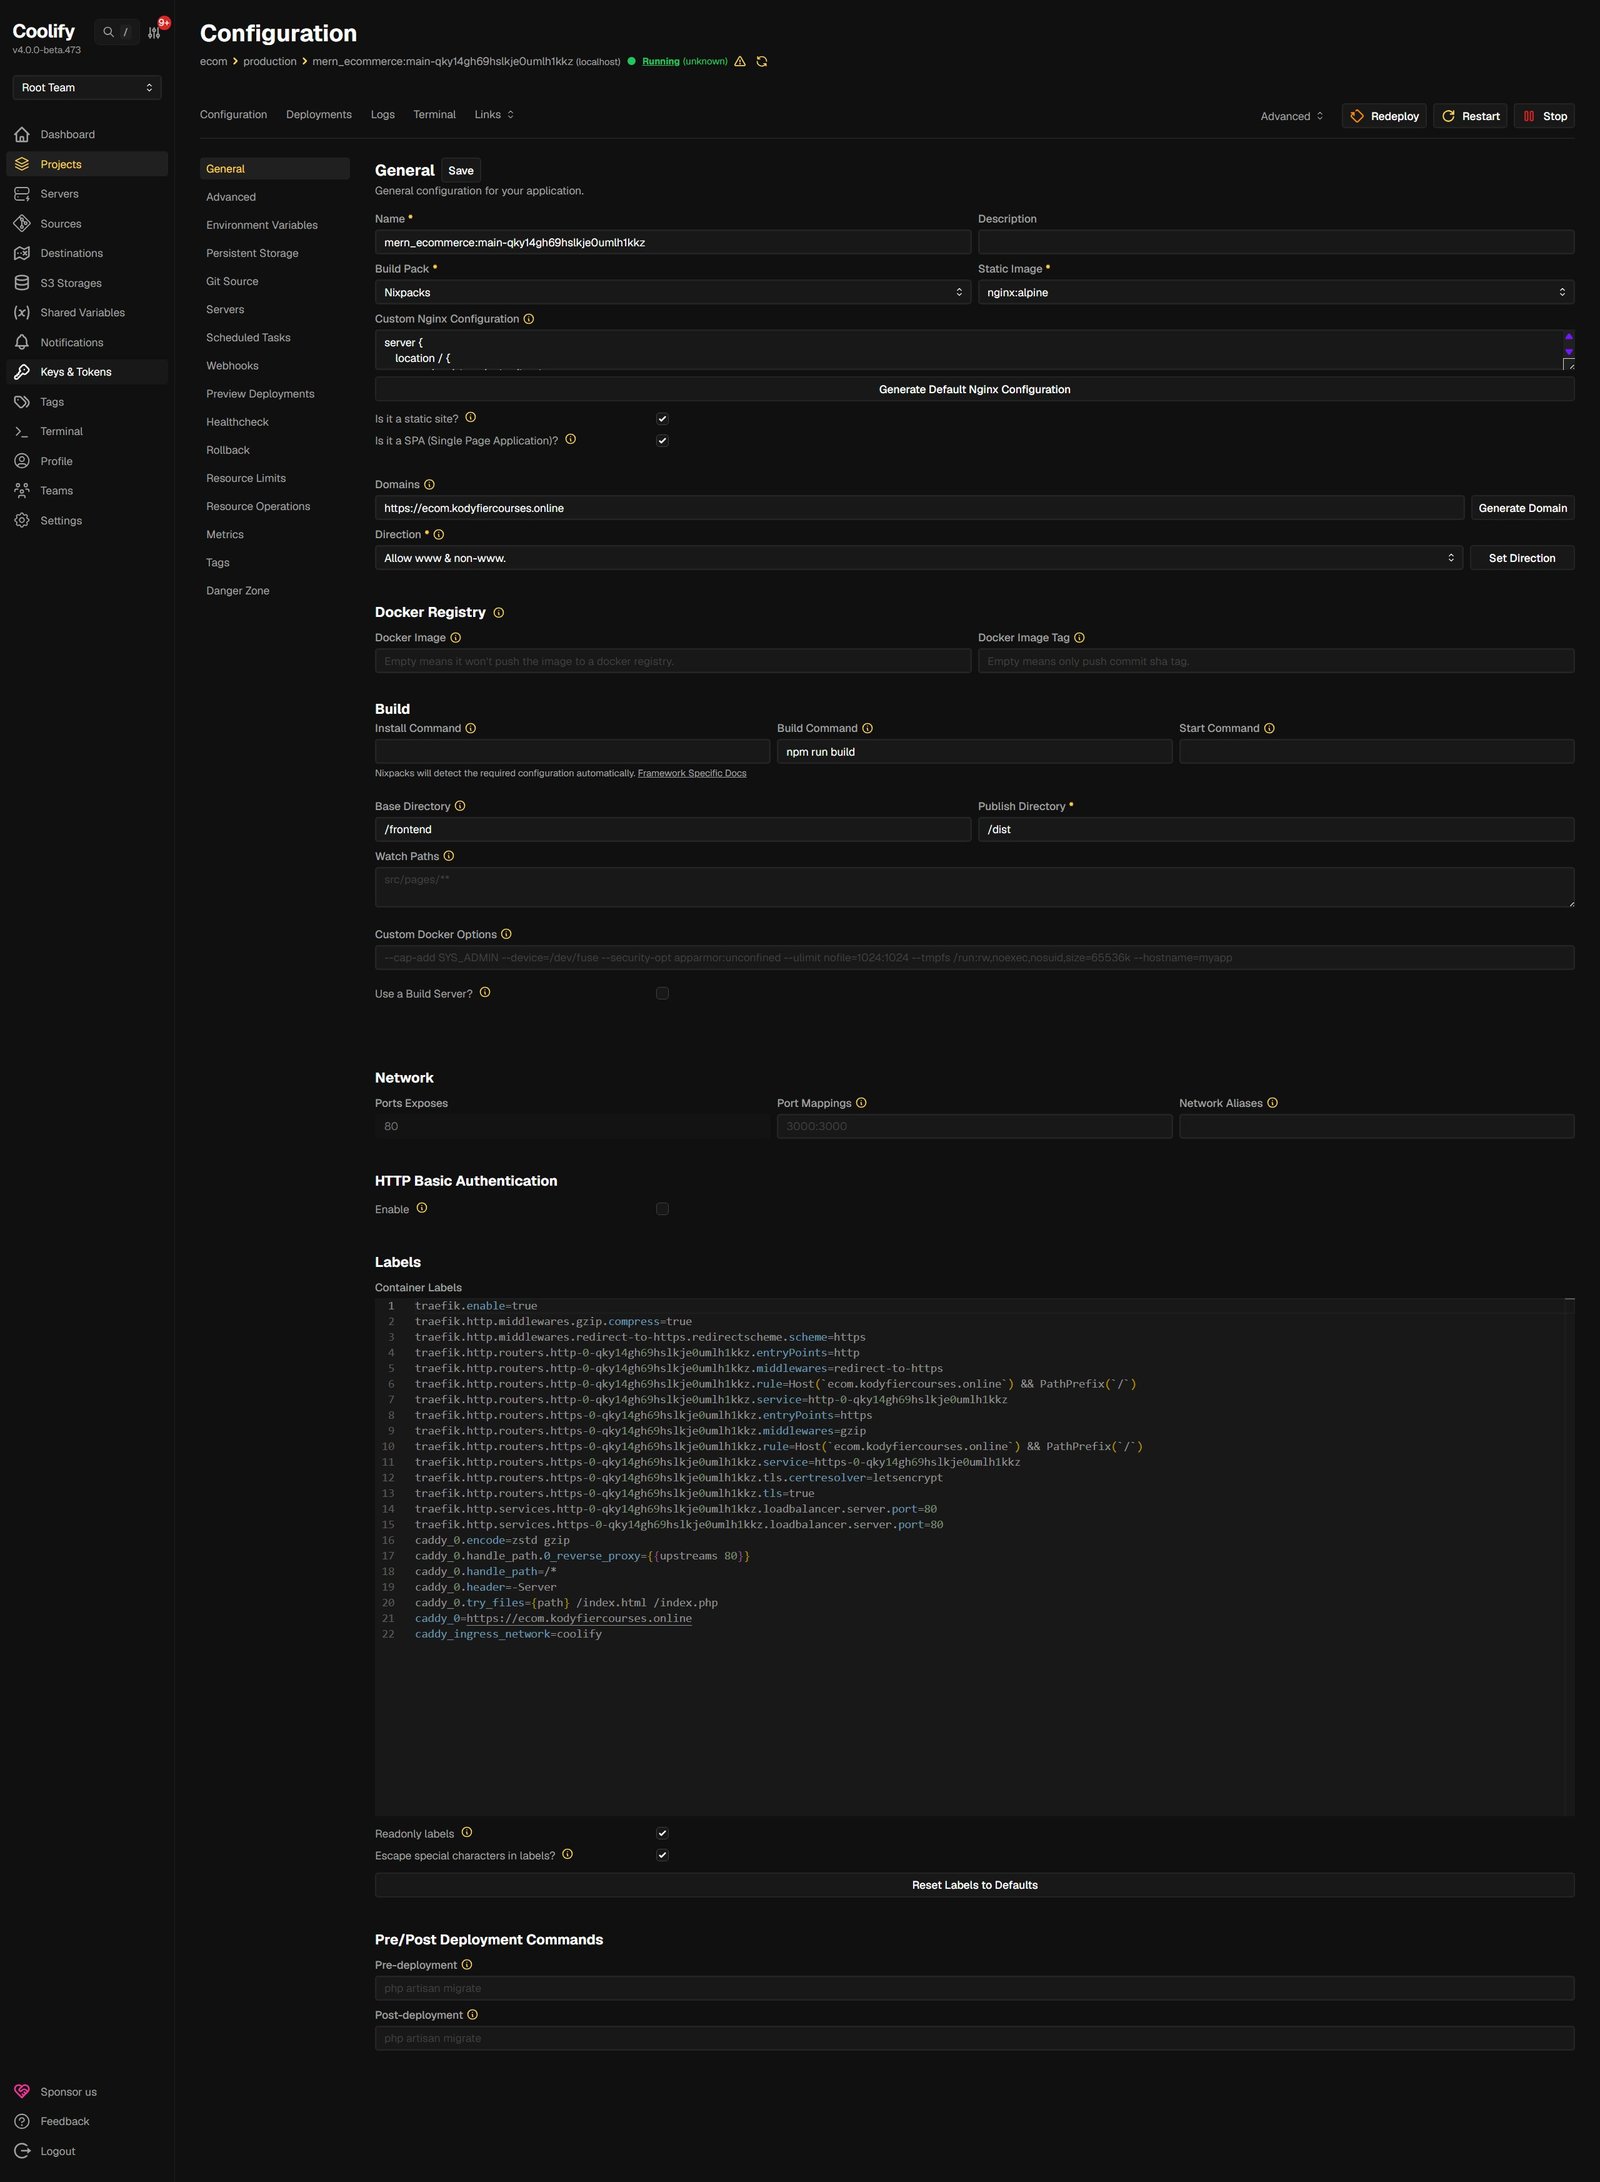Click Reset Labels to Defaults button
Viewport: 1600px width, 2182px height.
(x=974, y=1885)
